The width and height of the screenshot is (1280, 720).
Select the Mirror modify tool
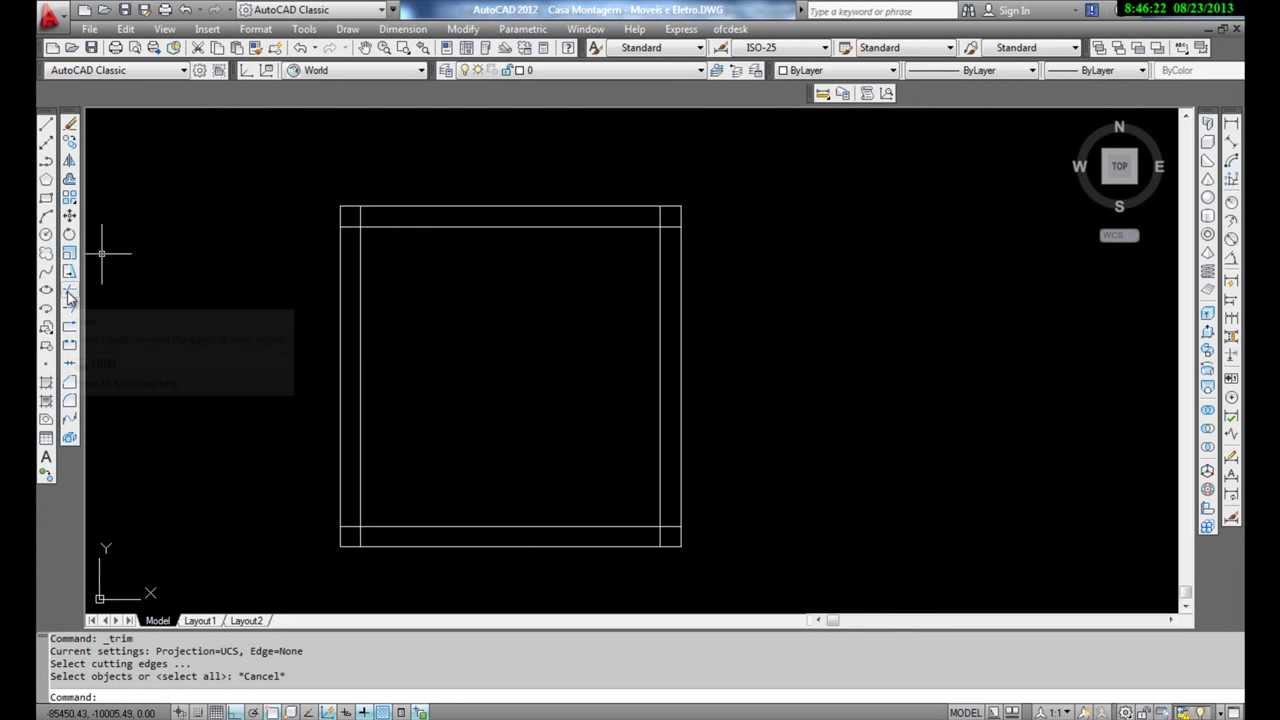click(x=69, y=161)
